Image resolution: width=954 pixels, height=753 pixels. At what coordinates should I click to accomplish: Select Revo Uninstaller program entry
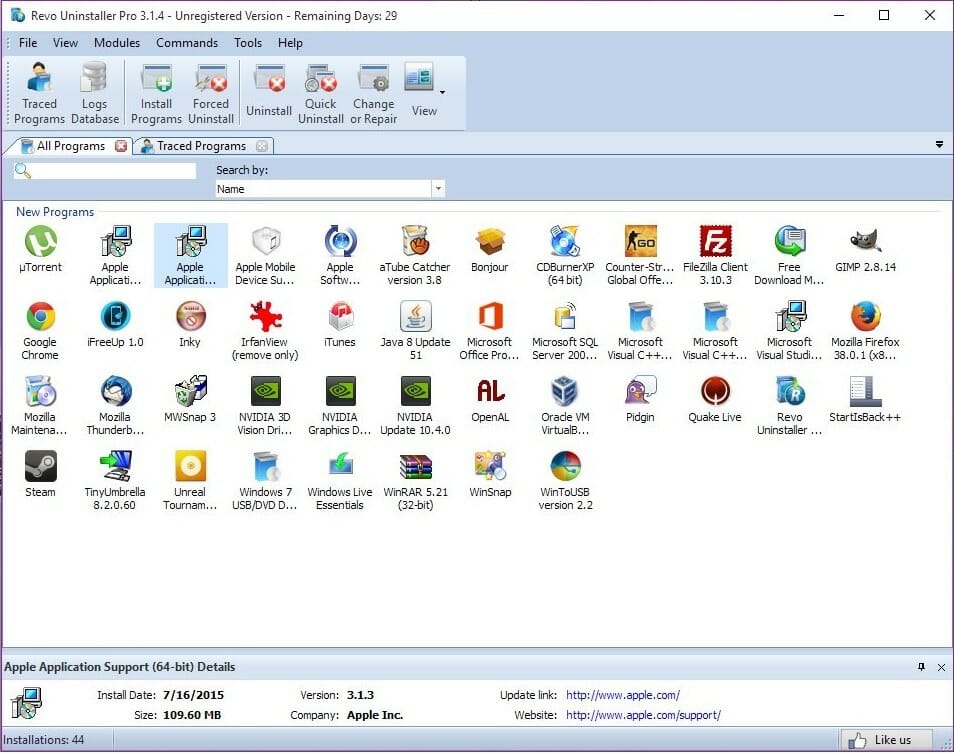point(790,405)
